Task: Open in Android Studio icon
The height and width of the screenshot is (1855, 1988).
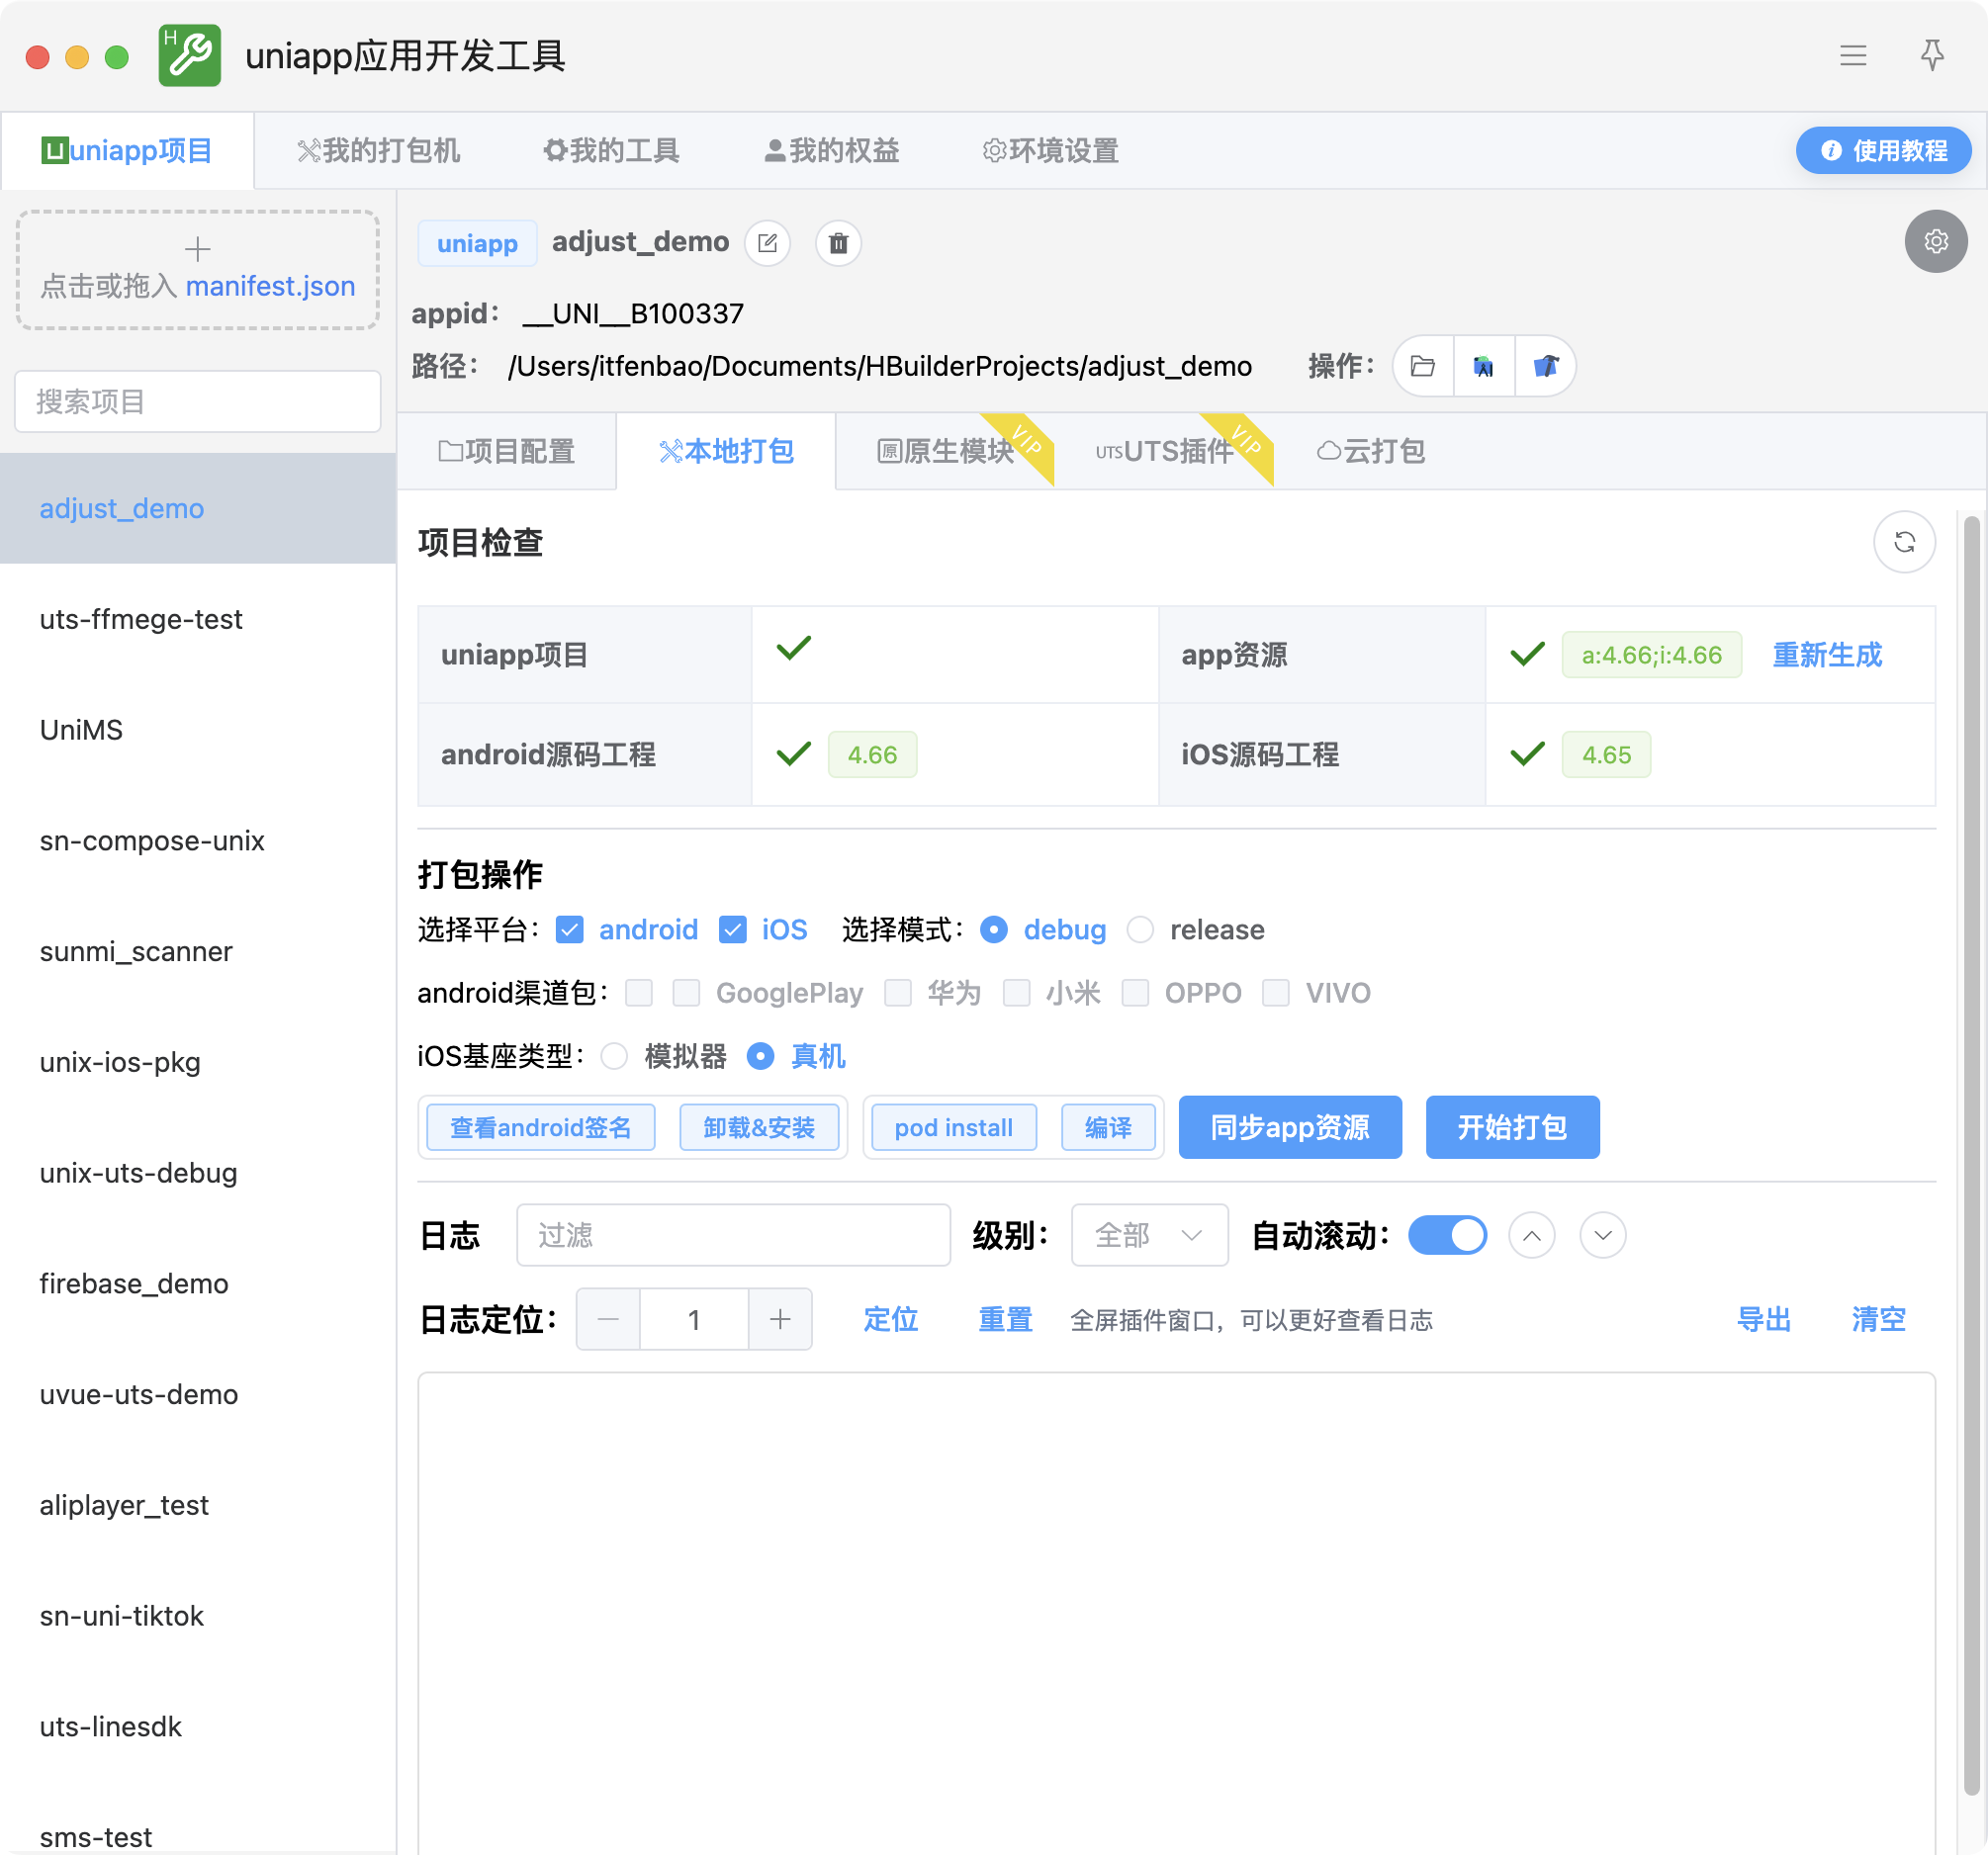Action: point(1484,366)
